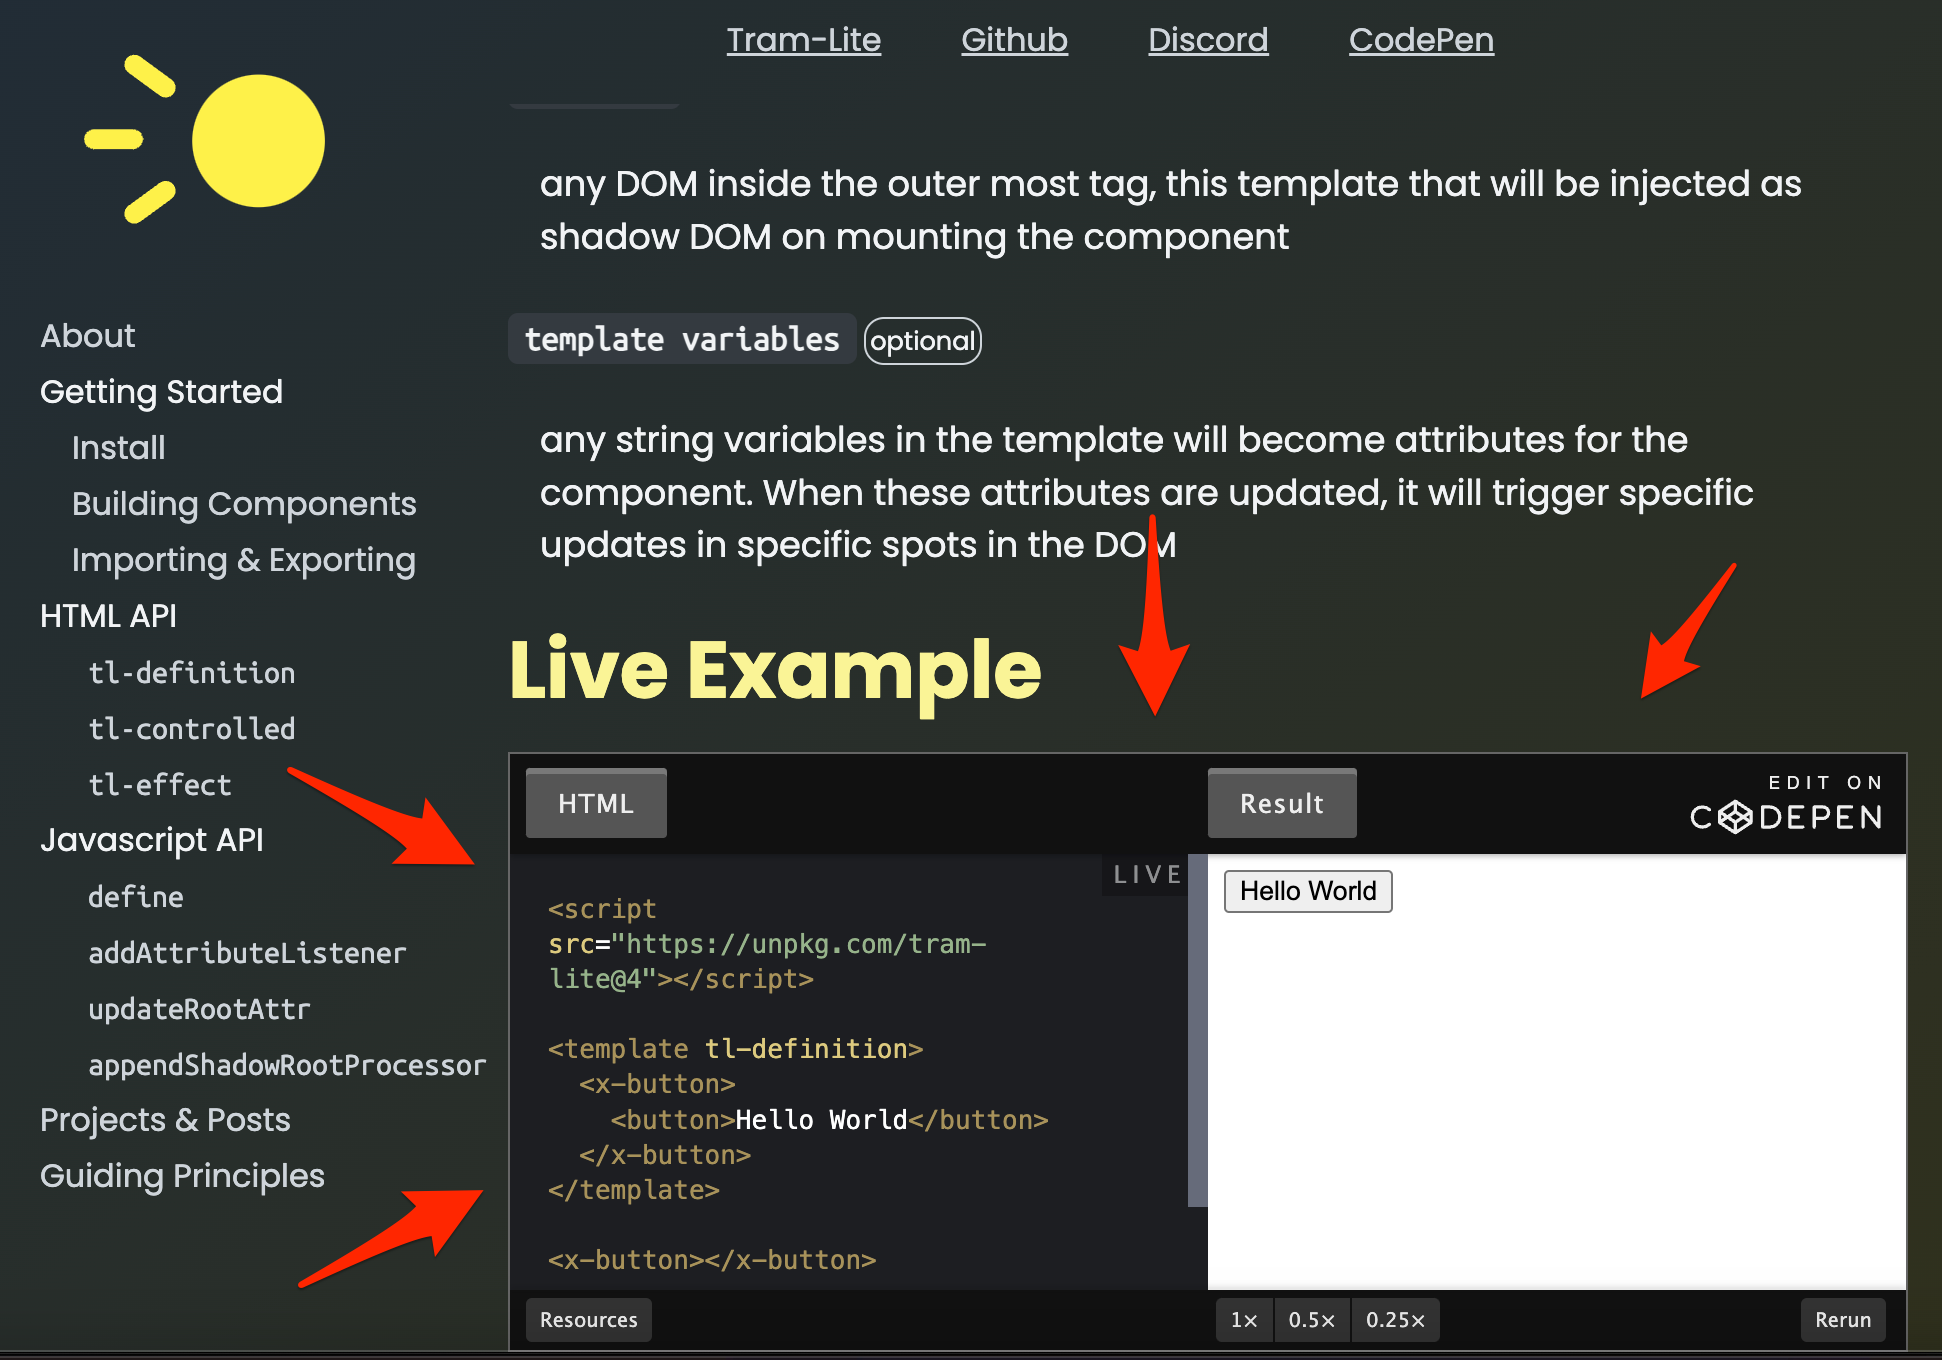Image resolution: width=1942 pixels, height=1360 pixels.
Task: Click the </template> closing tag line
Action: point(634,1190)
